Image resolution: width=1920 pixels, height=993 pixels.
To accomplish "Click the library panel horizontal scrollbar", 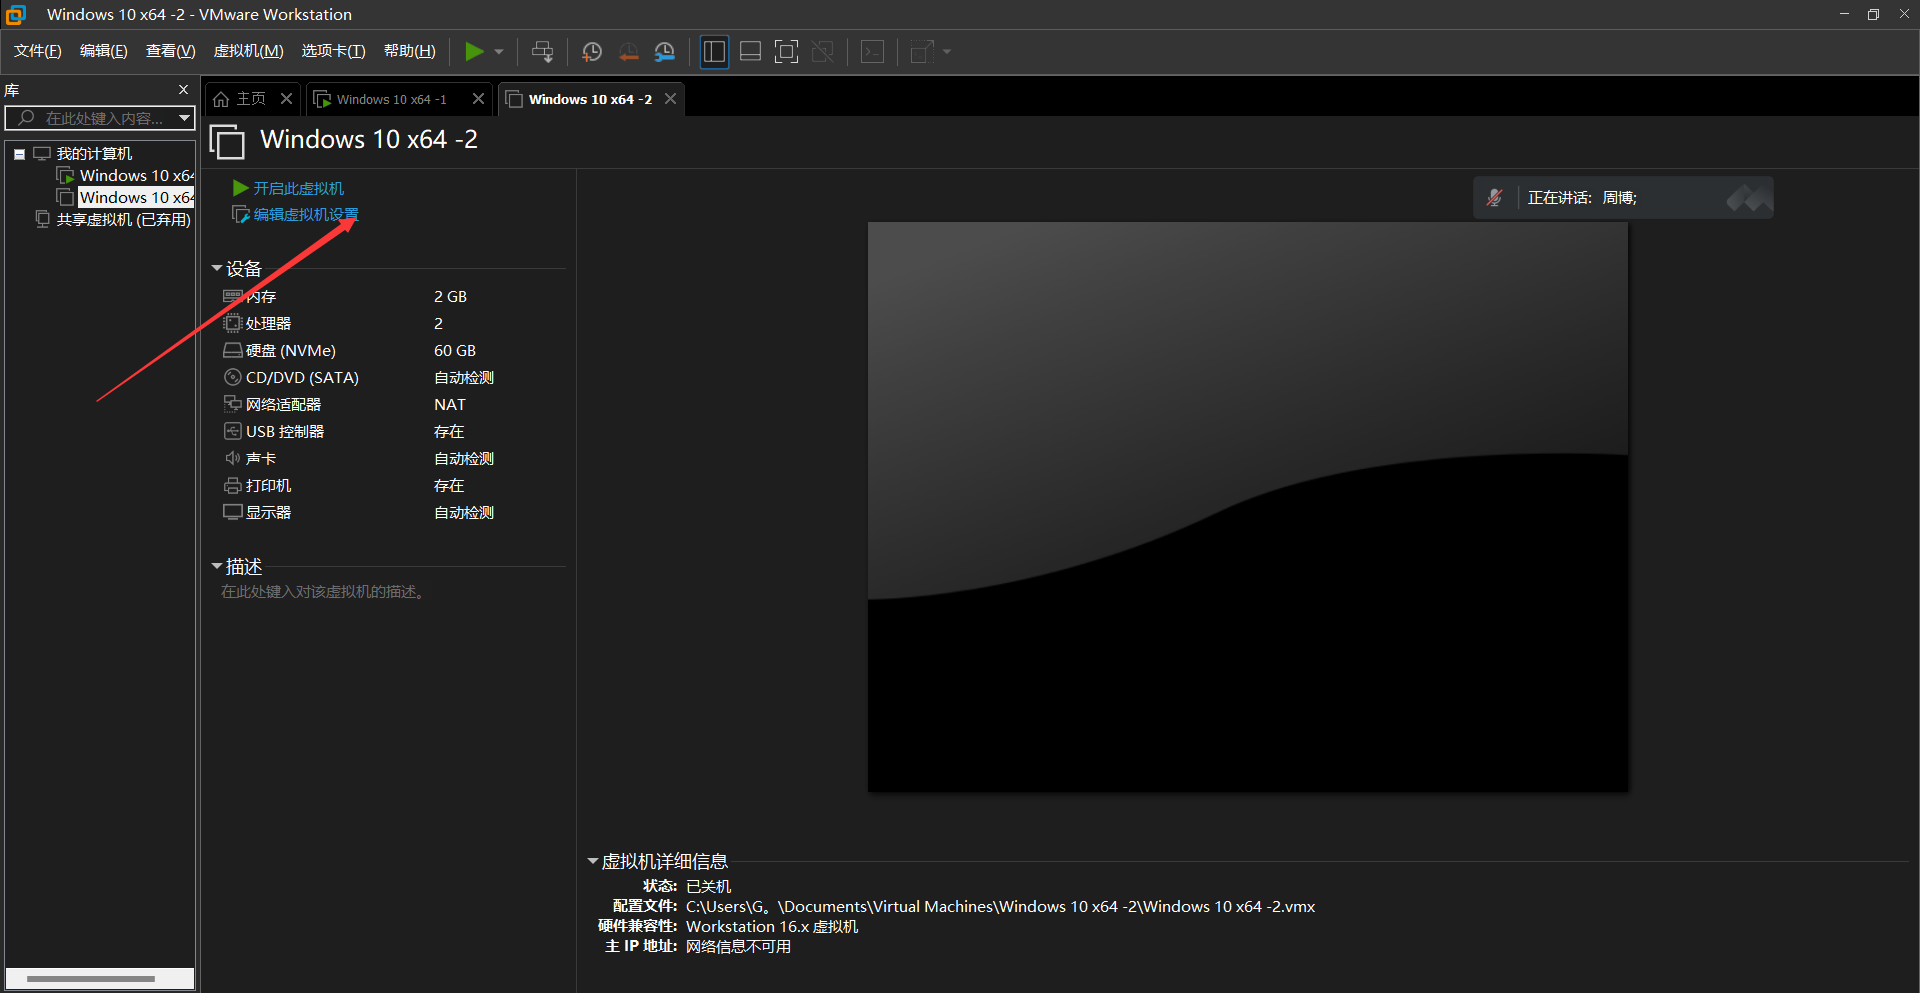I will pos(91,978).
